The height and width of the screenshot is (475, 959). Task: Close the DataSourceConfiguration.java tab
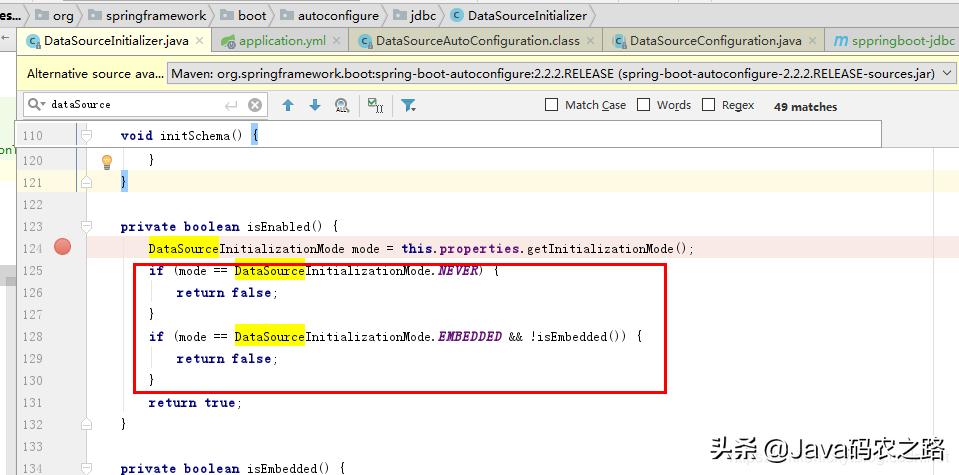coord(812,41)
